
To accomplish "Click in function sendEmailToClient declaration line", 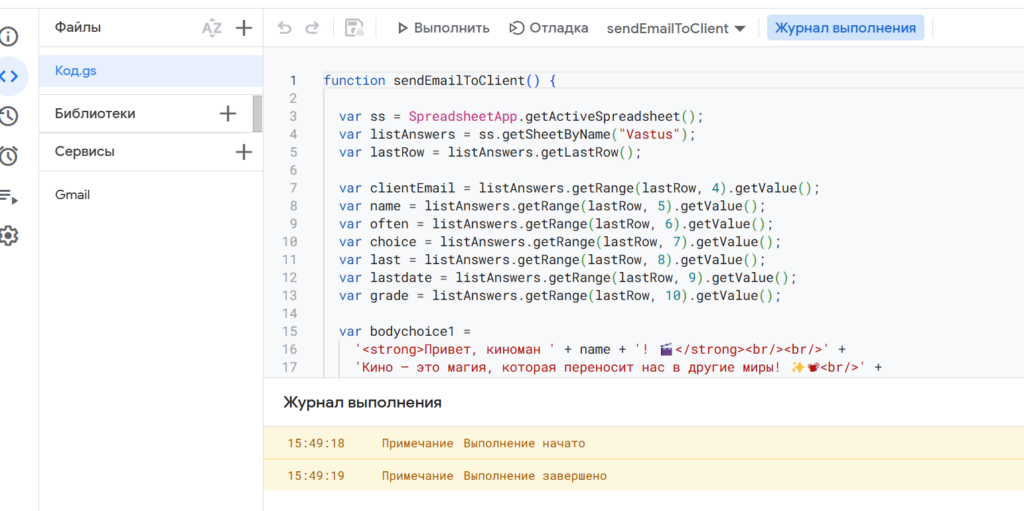I will point(440,81).
